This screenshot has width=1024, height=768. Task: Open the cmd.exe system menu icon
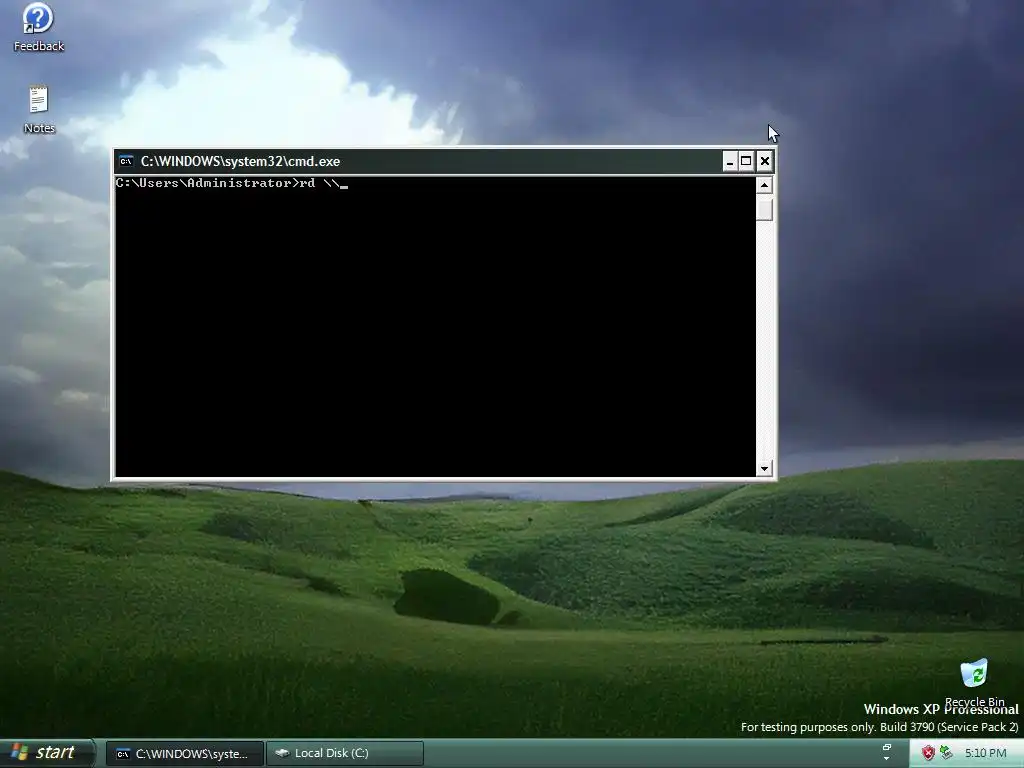126,161
